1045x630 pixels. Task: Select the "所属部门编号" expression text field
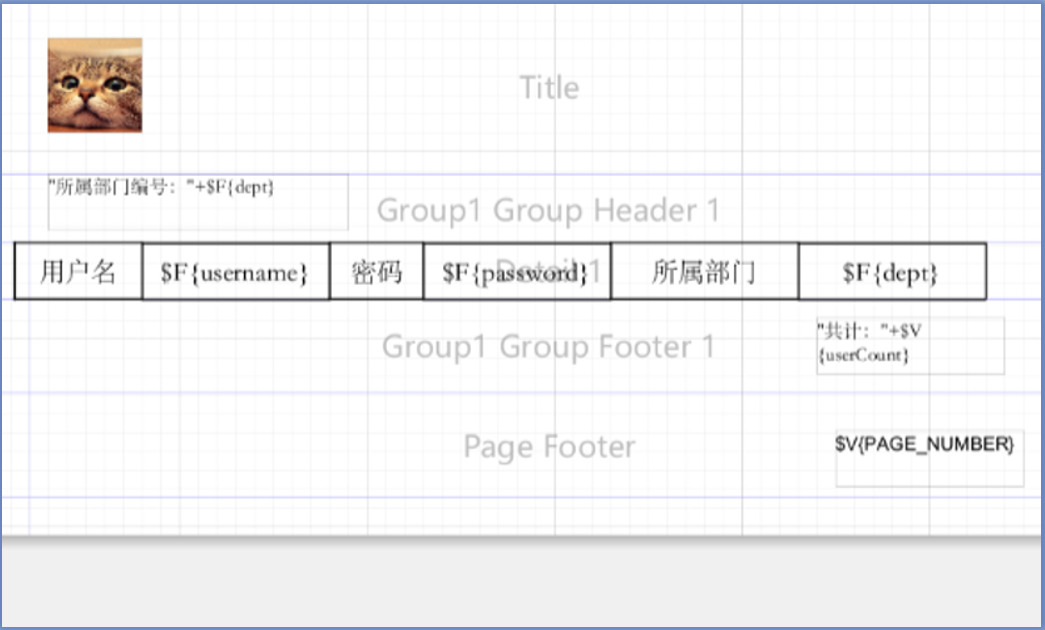[198, 201]
